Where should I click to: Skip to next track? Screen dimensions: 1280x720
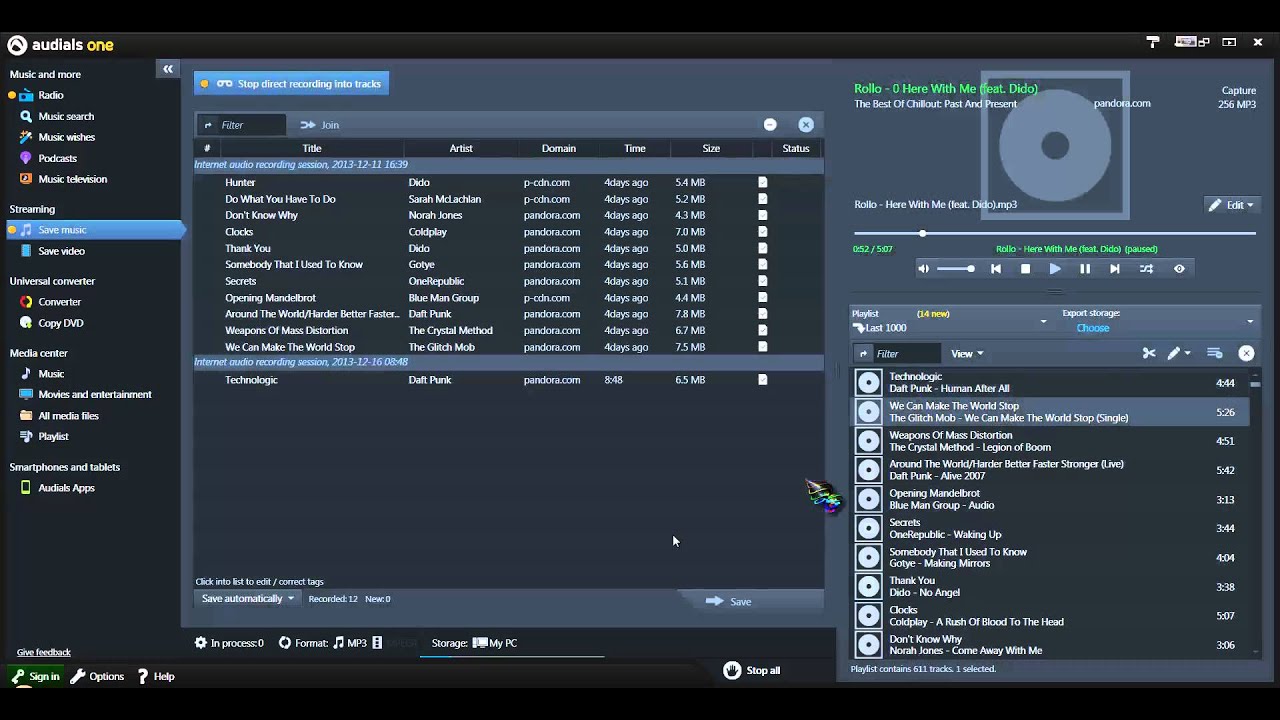point(1115,269)
